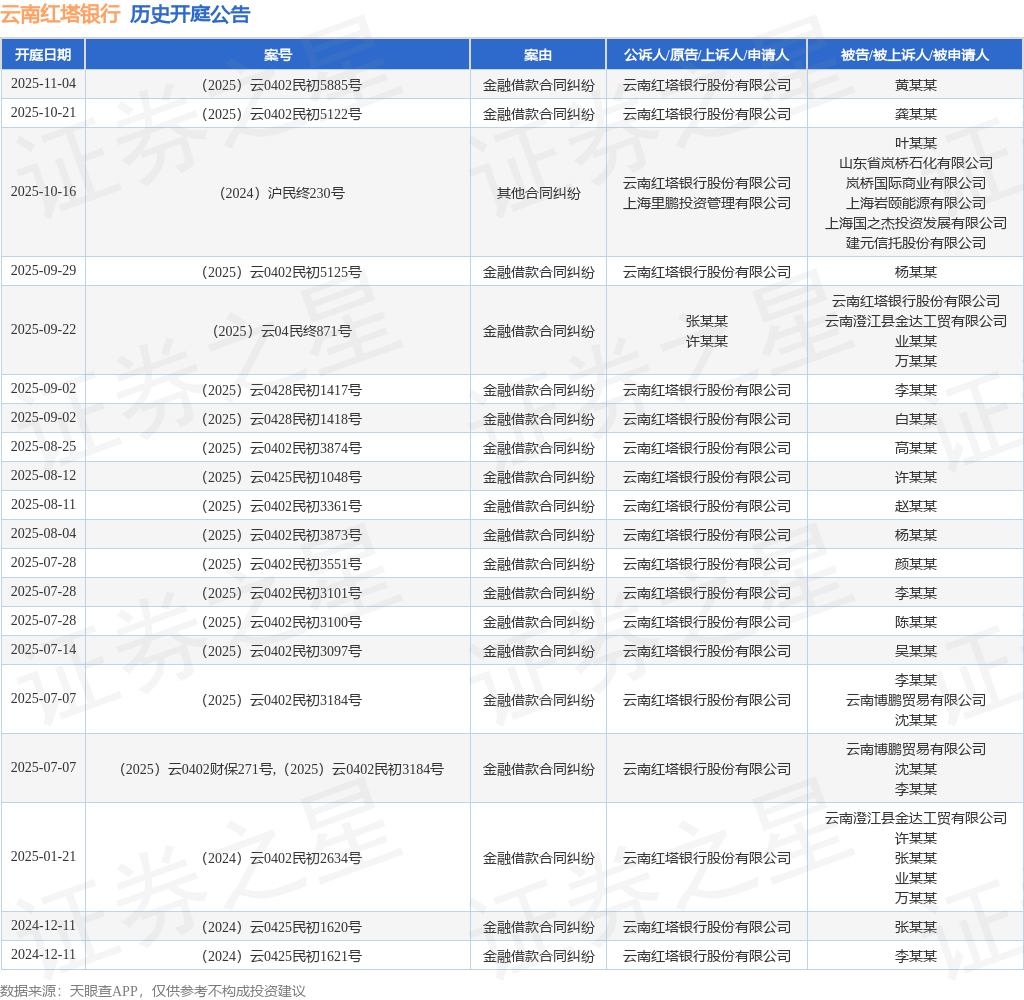Click the date 2025-01-21
Screen dimensions: 1024x1000
tap(43, 856)
